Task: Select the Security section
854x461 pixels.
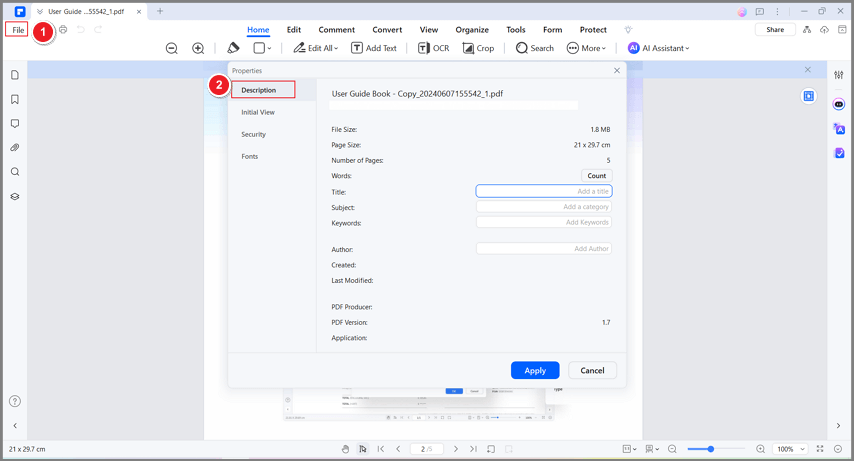Action: (253, 134)
